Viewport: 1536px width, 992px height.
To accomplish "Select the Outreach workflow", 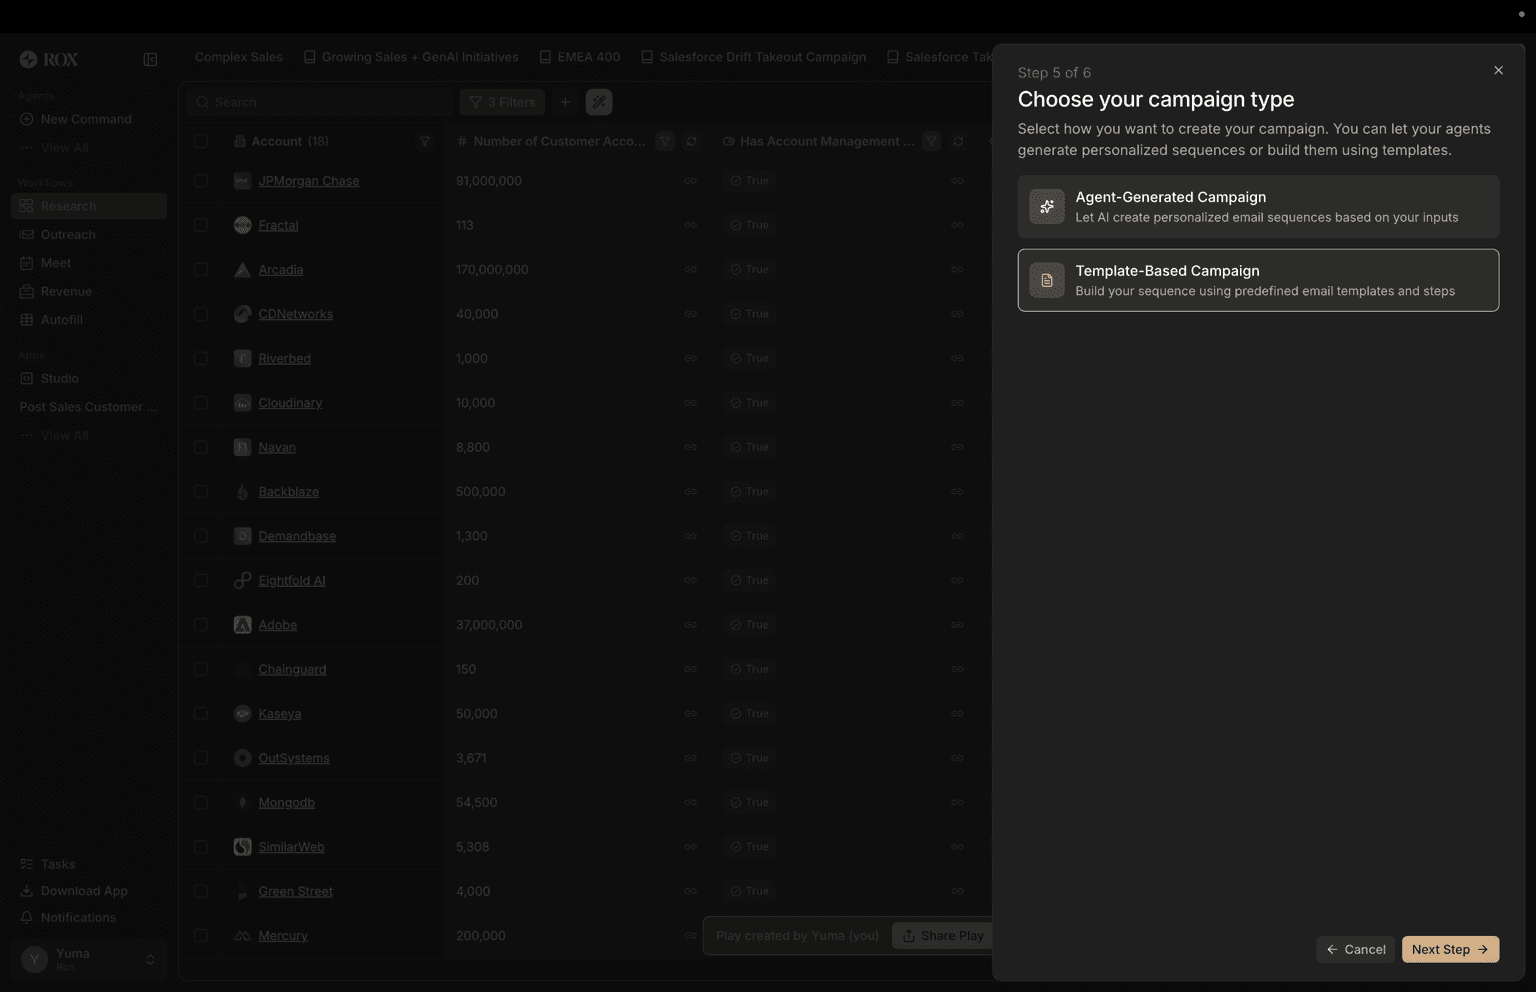I will 68,234.
